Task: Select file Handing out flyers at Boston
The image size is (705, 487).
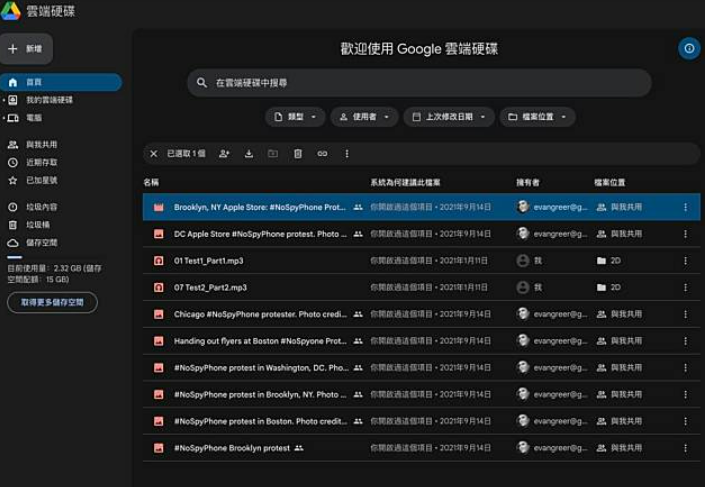Action: (x=421, y=341)
